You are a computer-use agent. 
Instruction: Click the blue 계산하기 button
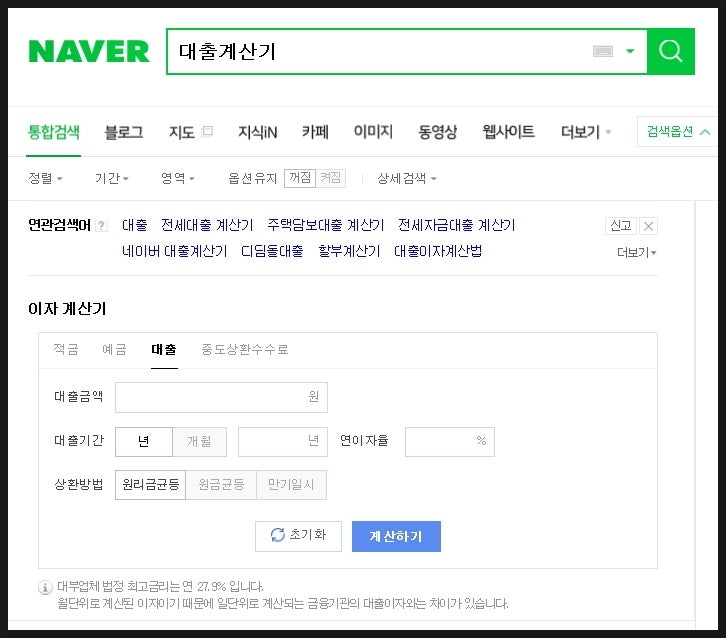click(x=396, y=536)
